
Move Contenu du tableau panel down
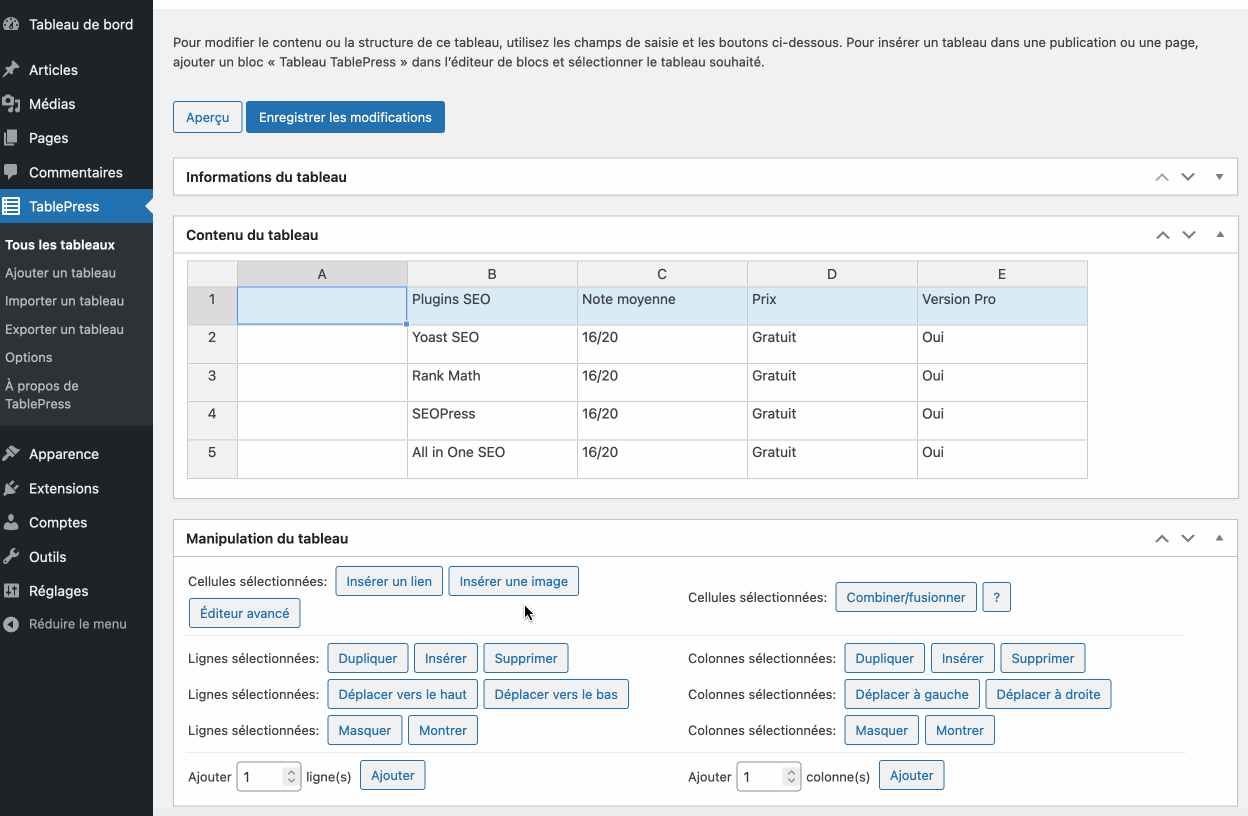(x=1188, y=235)
